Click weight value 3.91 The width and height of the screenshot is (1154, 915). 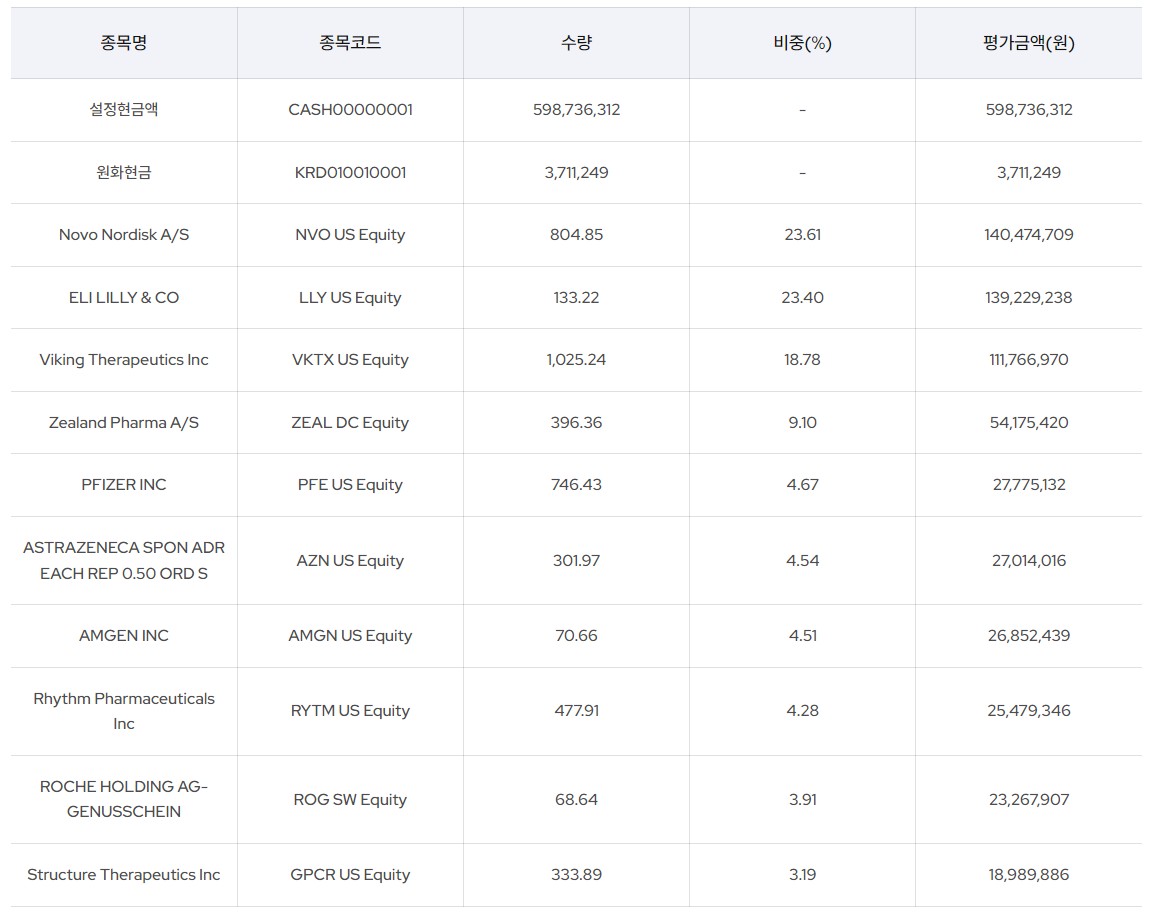802,799
